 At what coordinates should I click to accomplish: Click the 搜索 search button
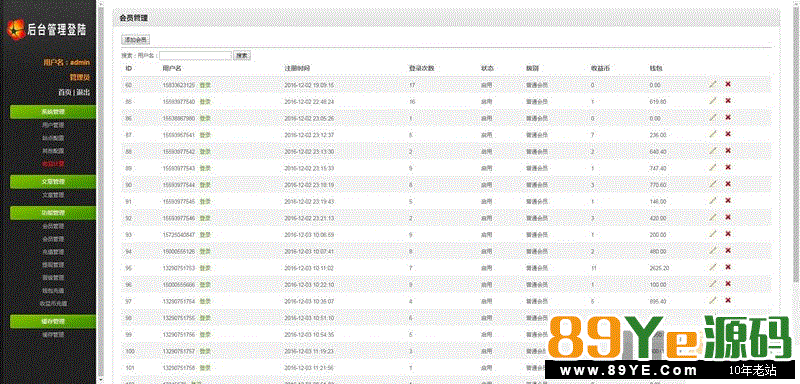pos(242,56)
